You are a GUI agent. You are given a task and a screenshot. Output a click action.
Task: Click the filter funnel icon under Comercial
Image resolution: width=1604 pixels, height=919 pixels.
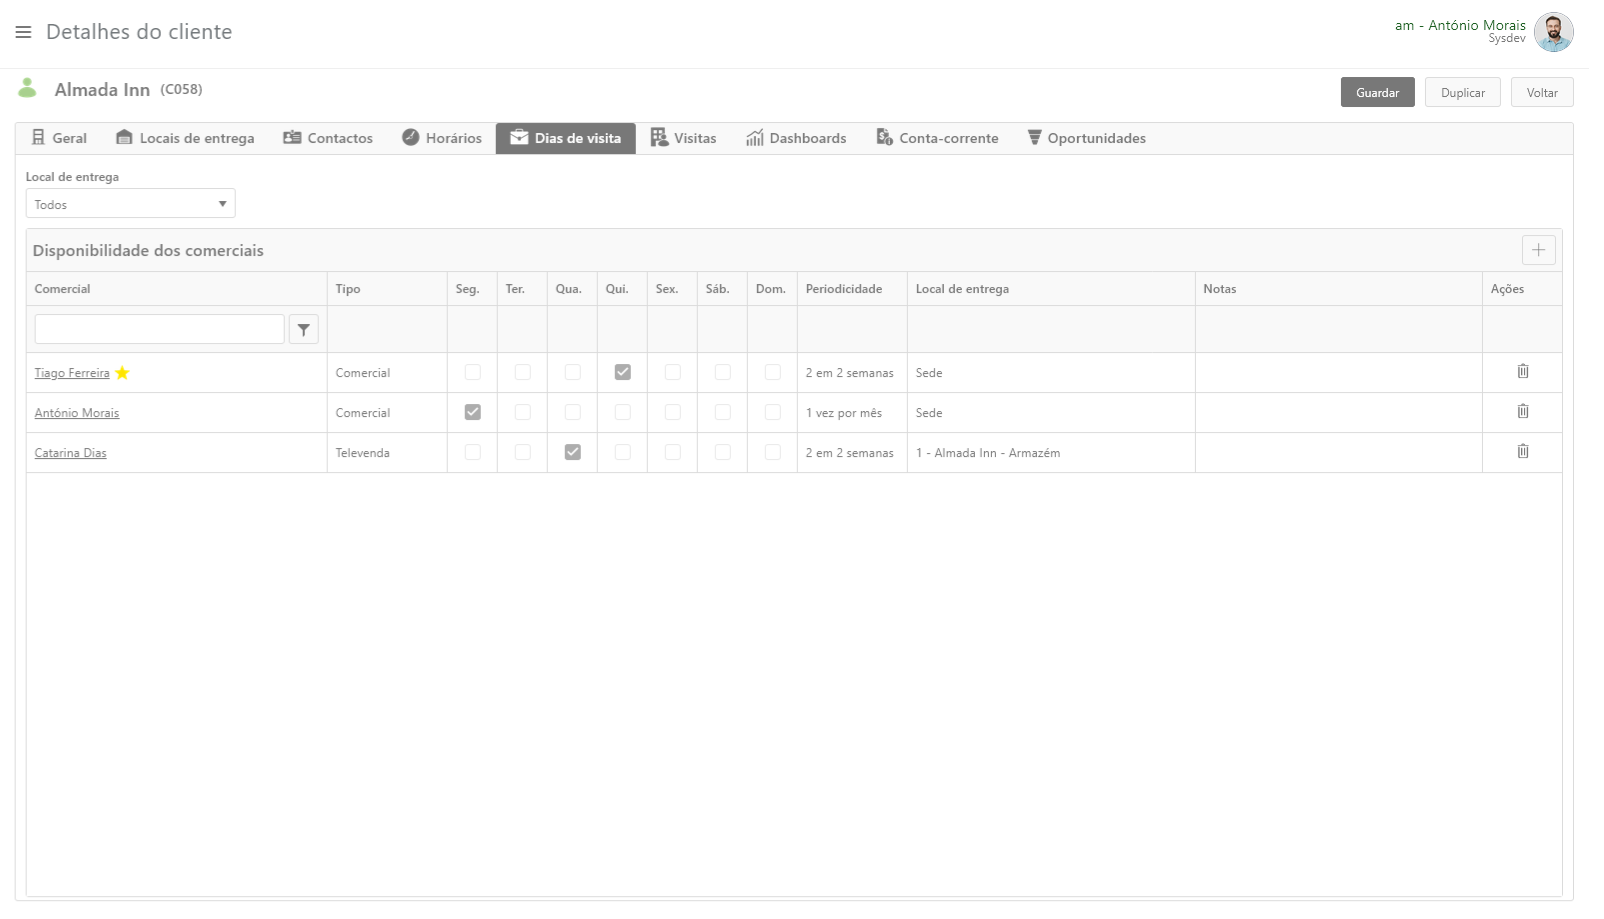click(304, 329)
